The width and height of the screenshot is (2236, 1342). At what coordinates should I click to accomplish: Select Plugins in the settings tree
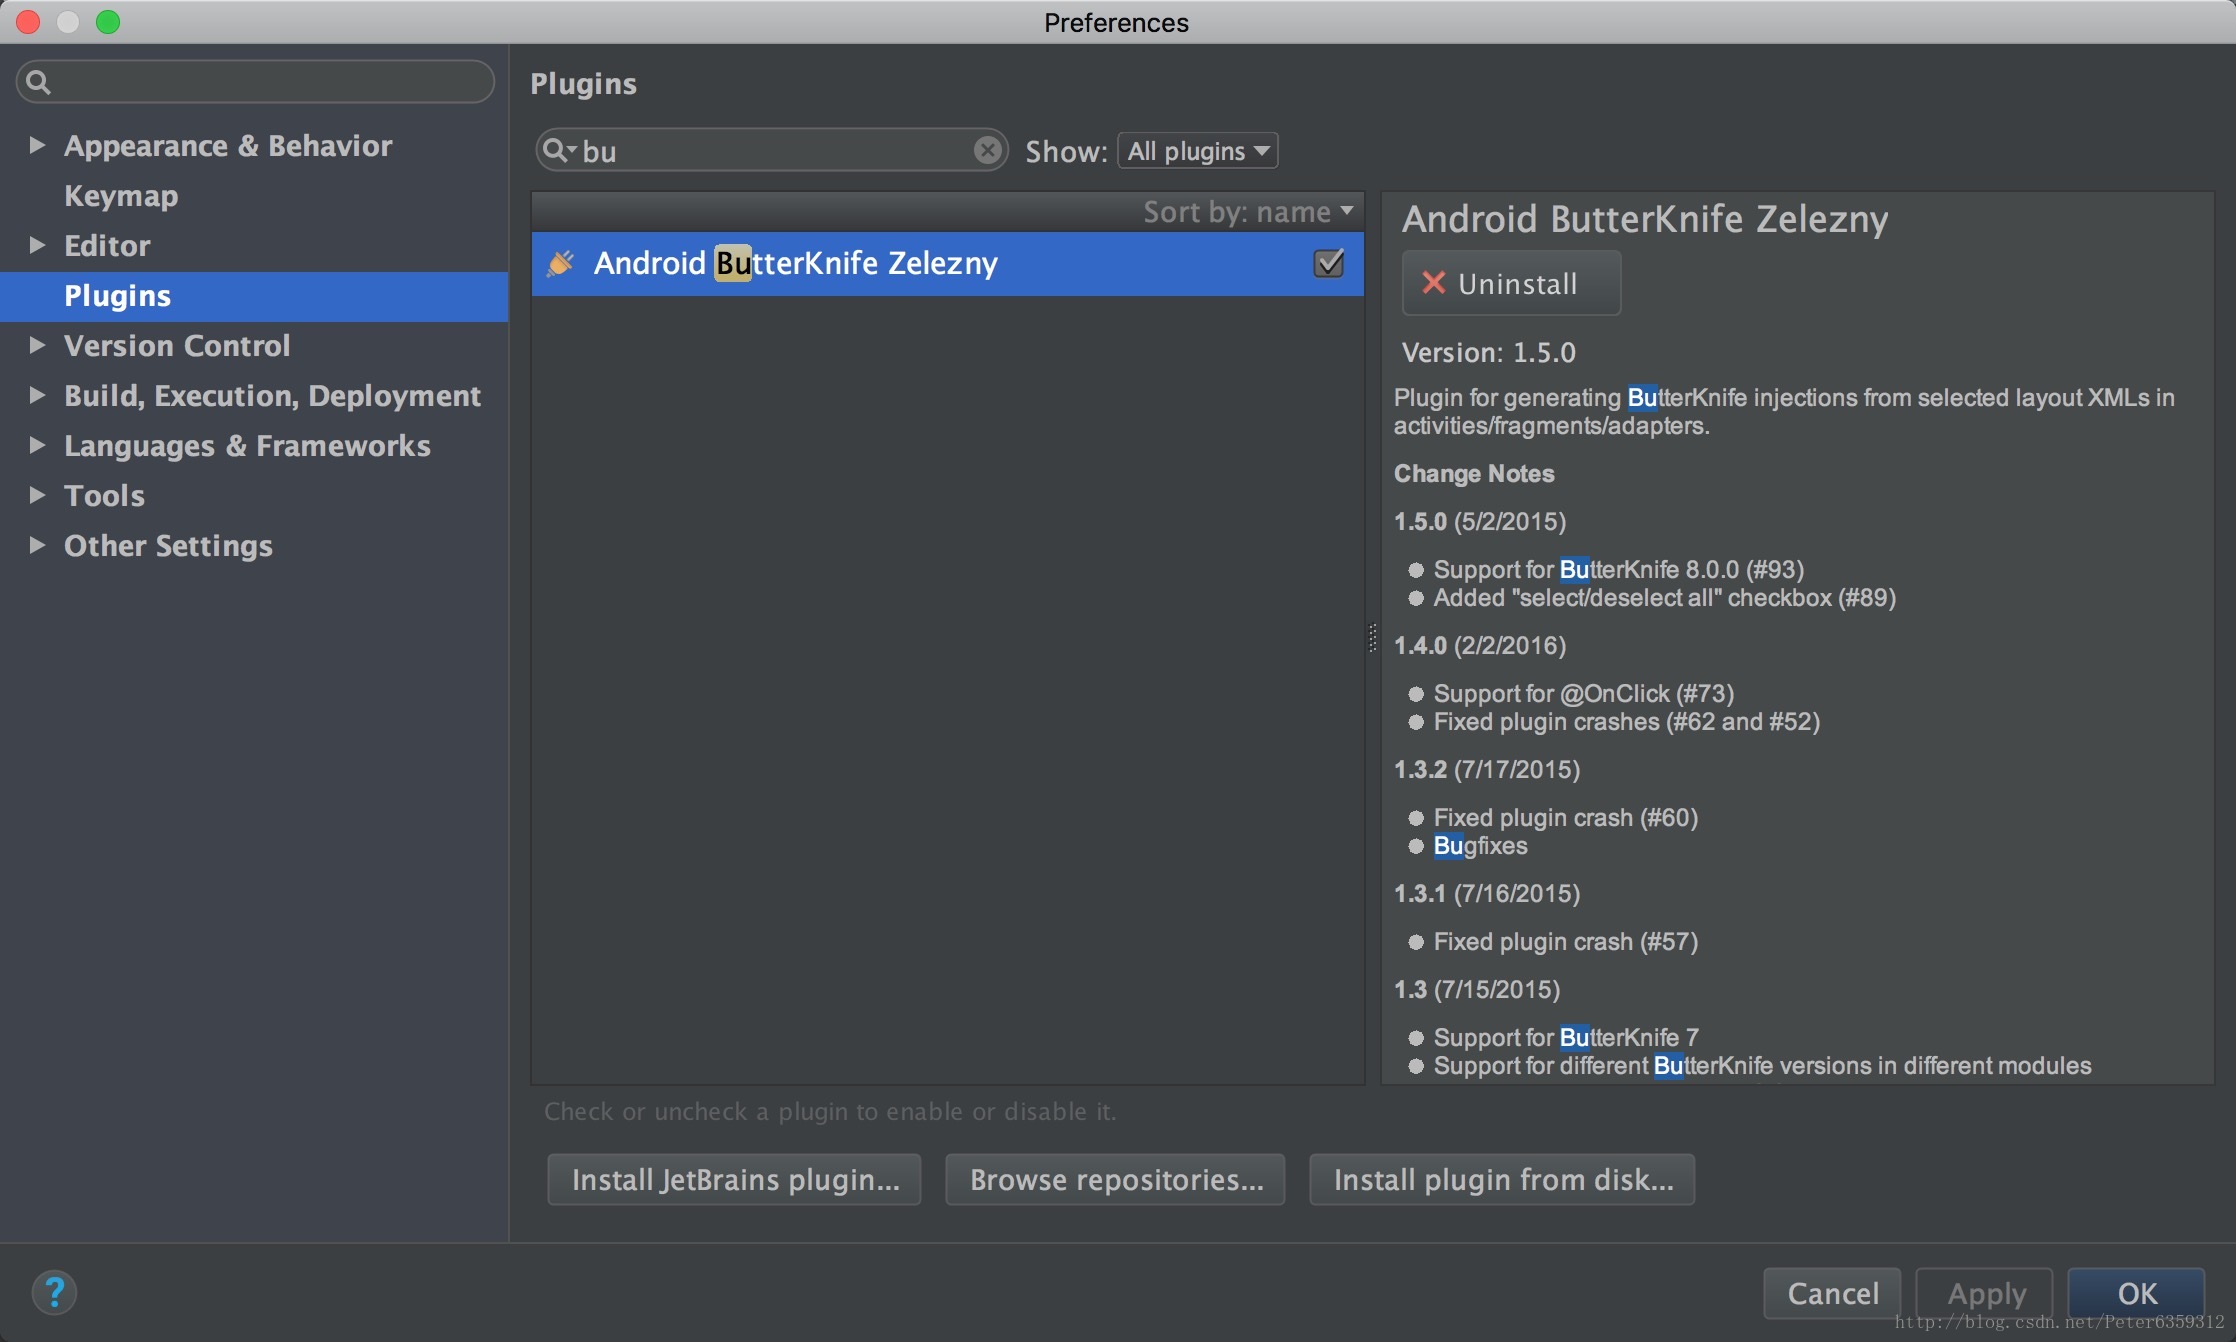point(254,296)
